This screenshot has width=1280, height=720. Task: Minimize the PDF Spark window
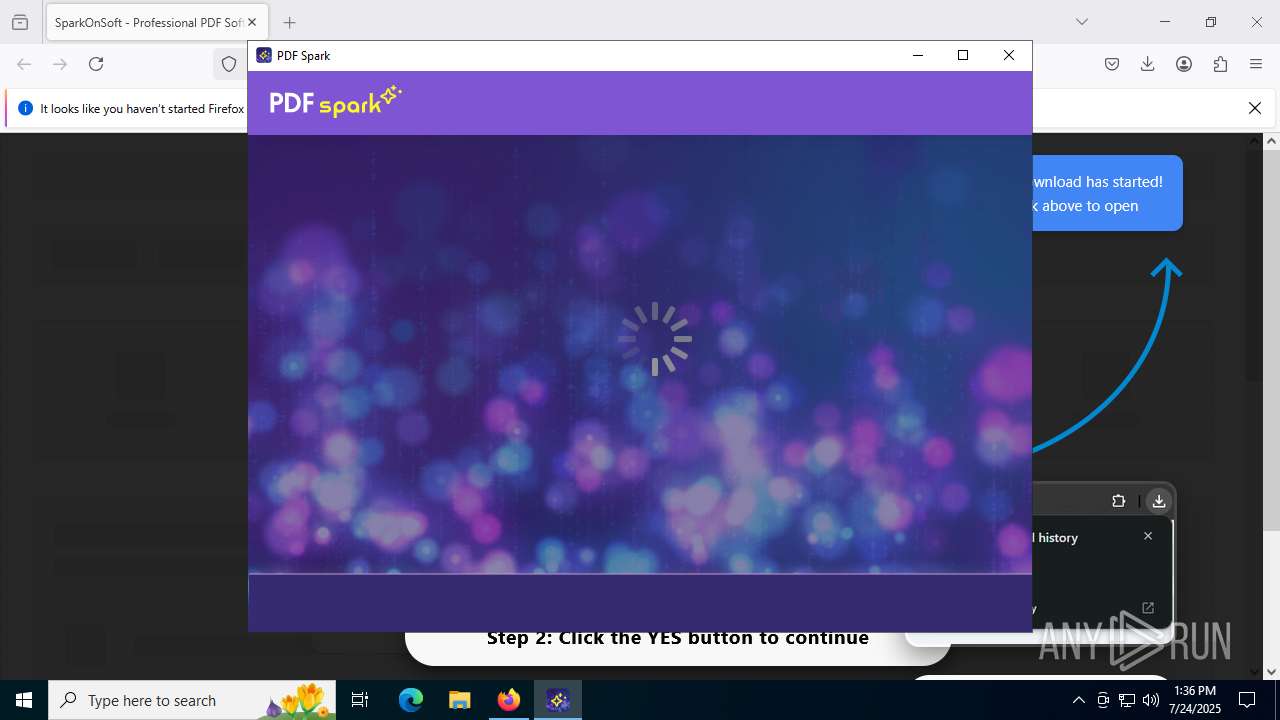(x=917, y=56)
